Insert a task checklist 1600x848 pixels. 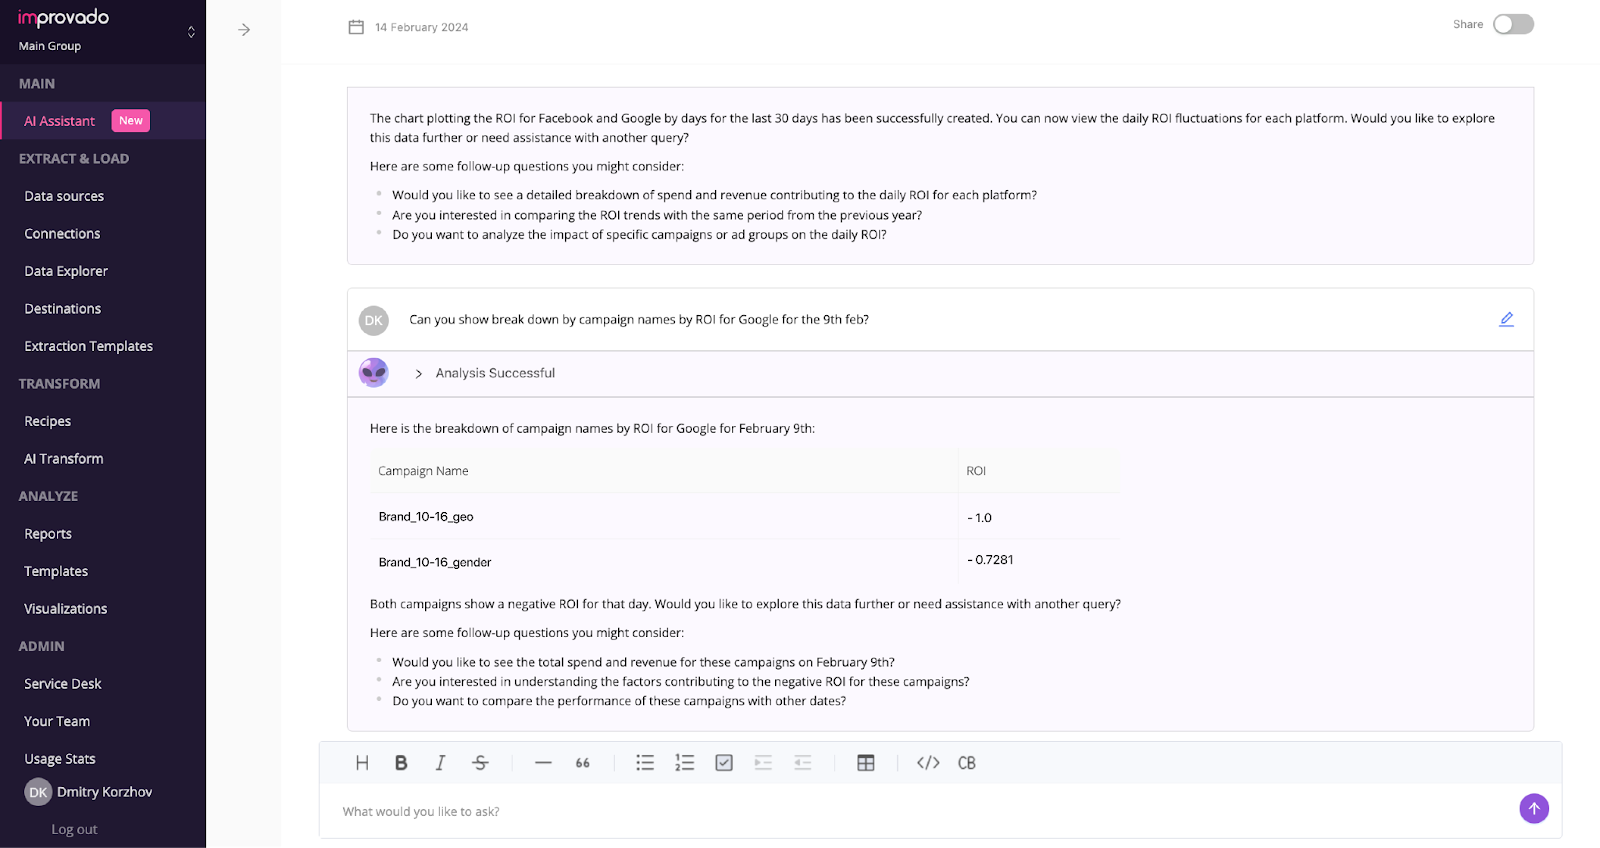(x=724, y=763)
